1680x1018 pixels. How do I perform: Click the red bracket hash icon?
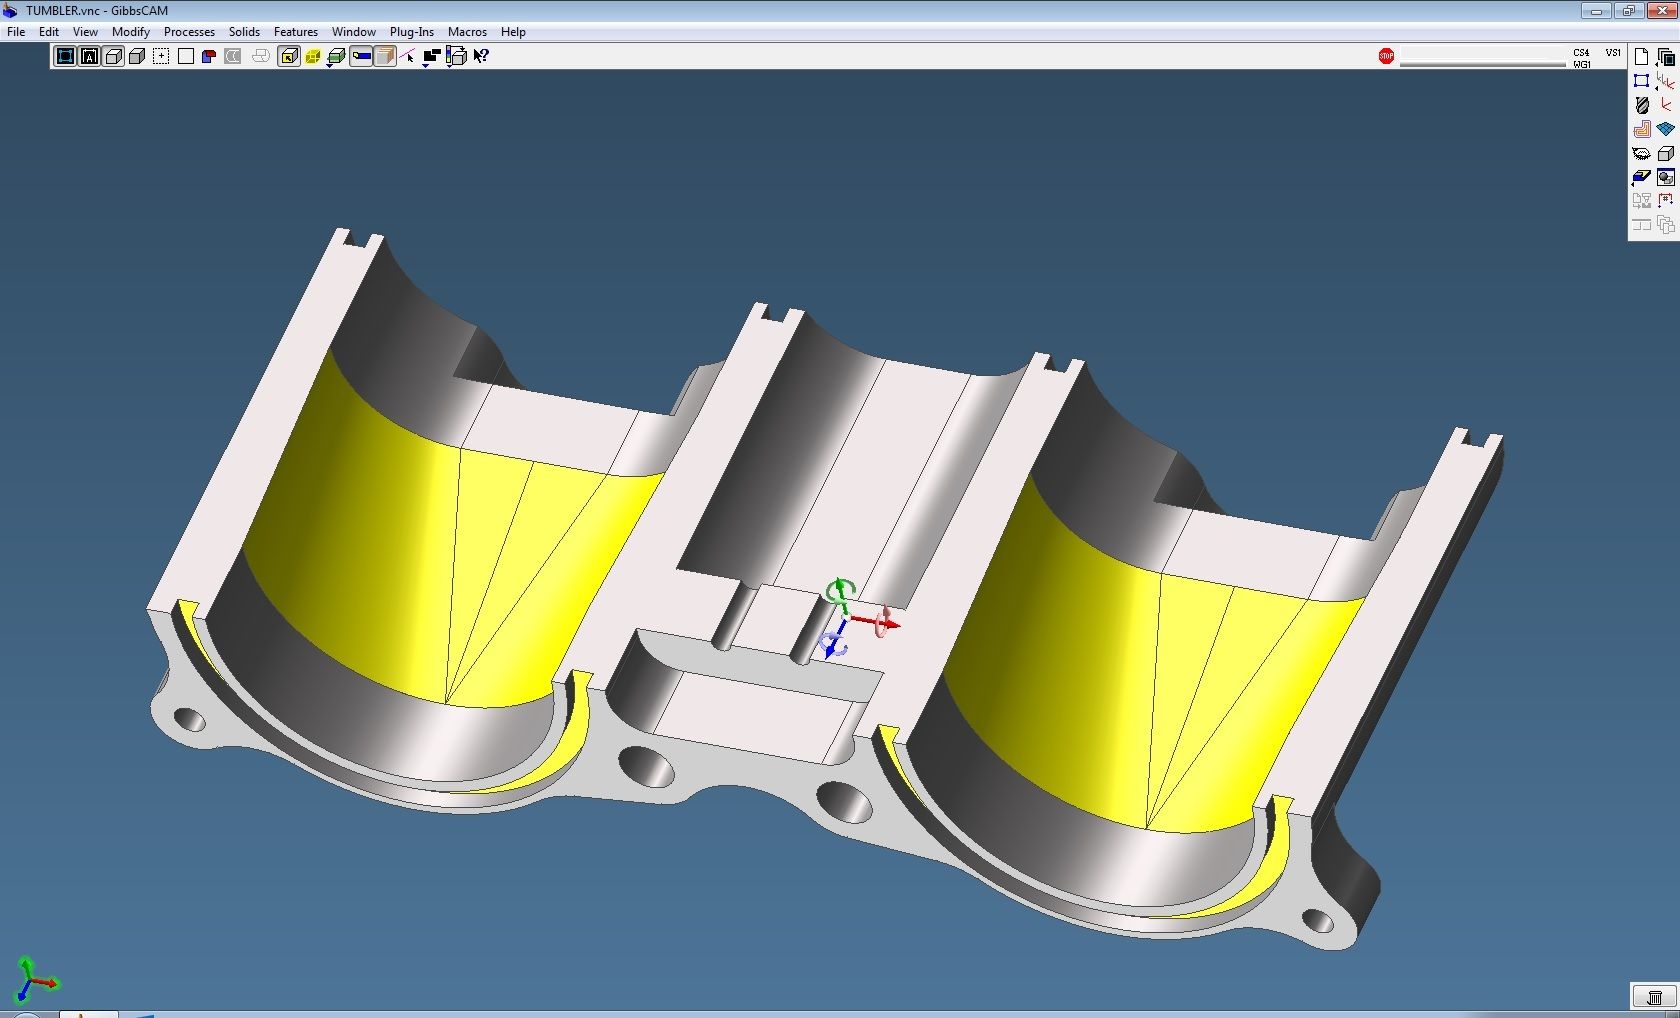coord(1665,201)
